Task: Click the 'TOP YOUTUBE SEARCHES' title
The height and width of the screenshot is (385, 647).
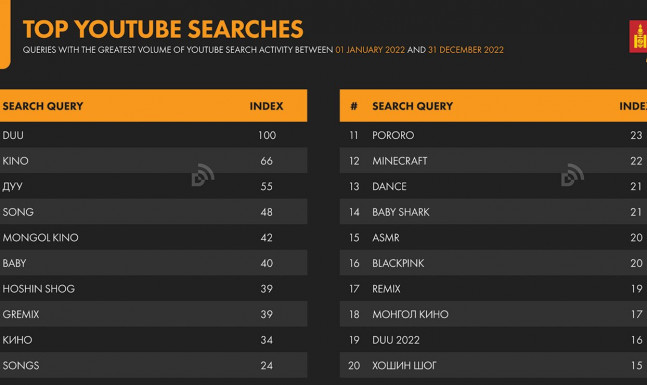Action: tap(163, 29)
